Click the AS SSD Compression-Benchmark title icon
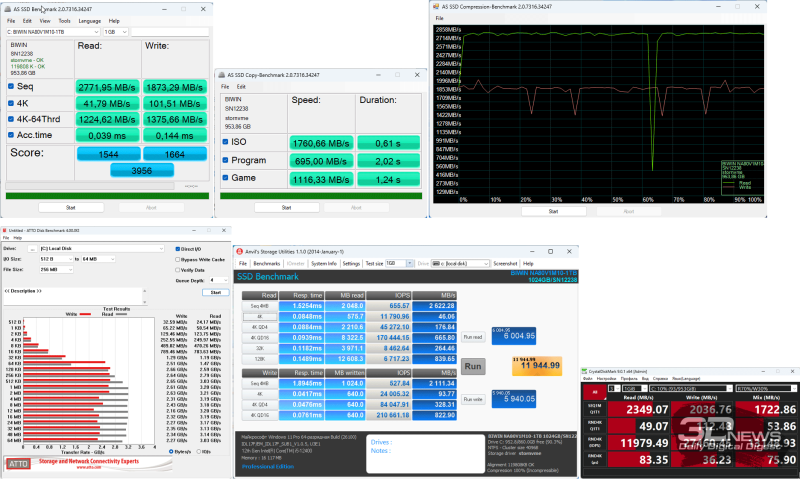 [x=438, y=6]
